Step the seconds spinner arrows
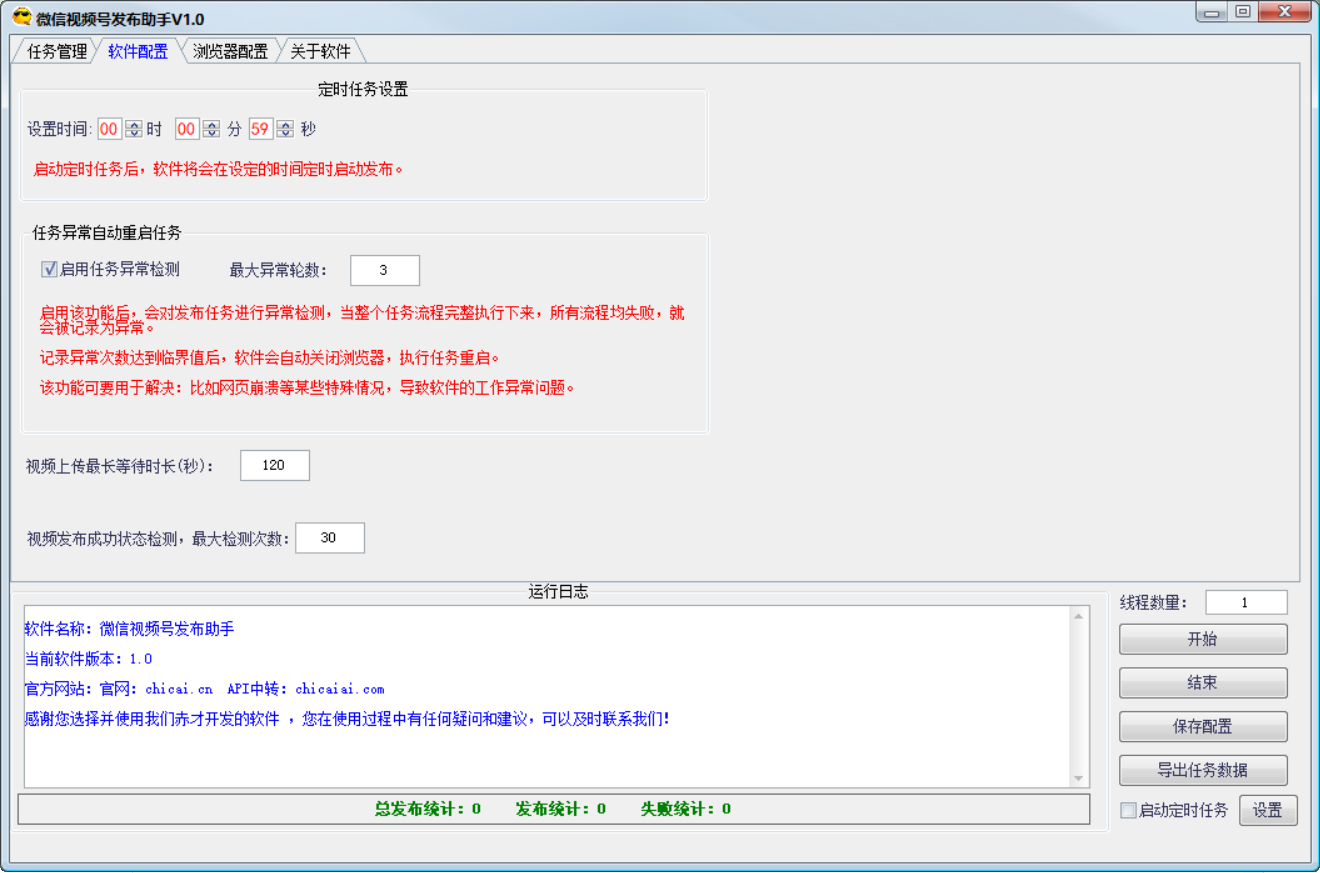The width and height of the screenshot is (1320, 873). point(285,129)
